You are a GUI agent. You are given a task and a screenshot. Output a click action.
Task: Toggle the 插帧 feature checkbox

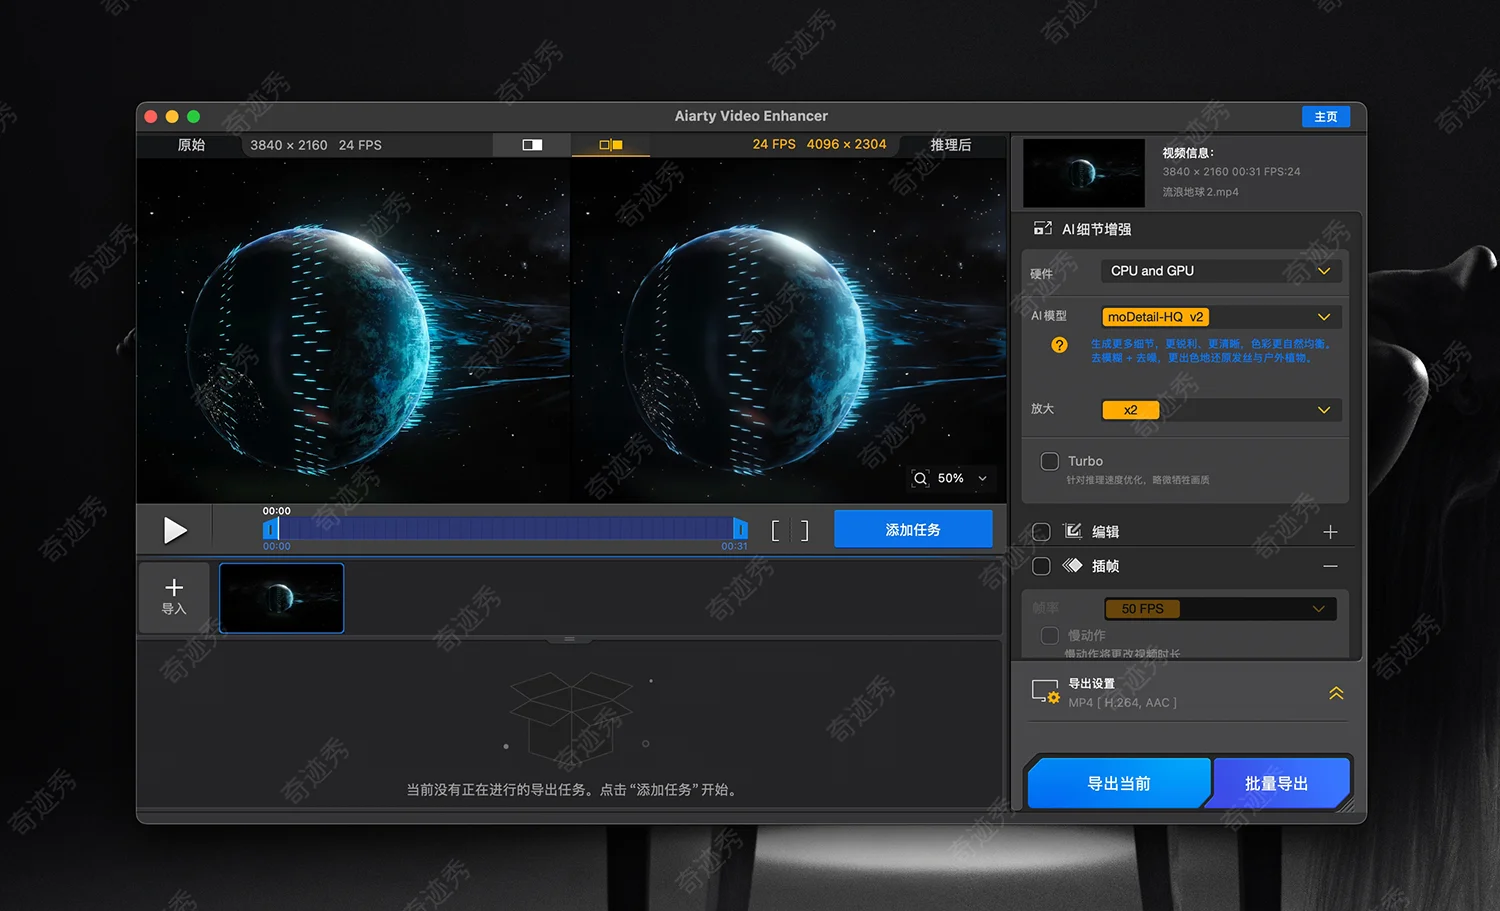[1040, 566]
